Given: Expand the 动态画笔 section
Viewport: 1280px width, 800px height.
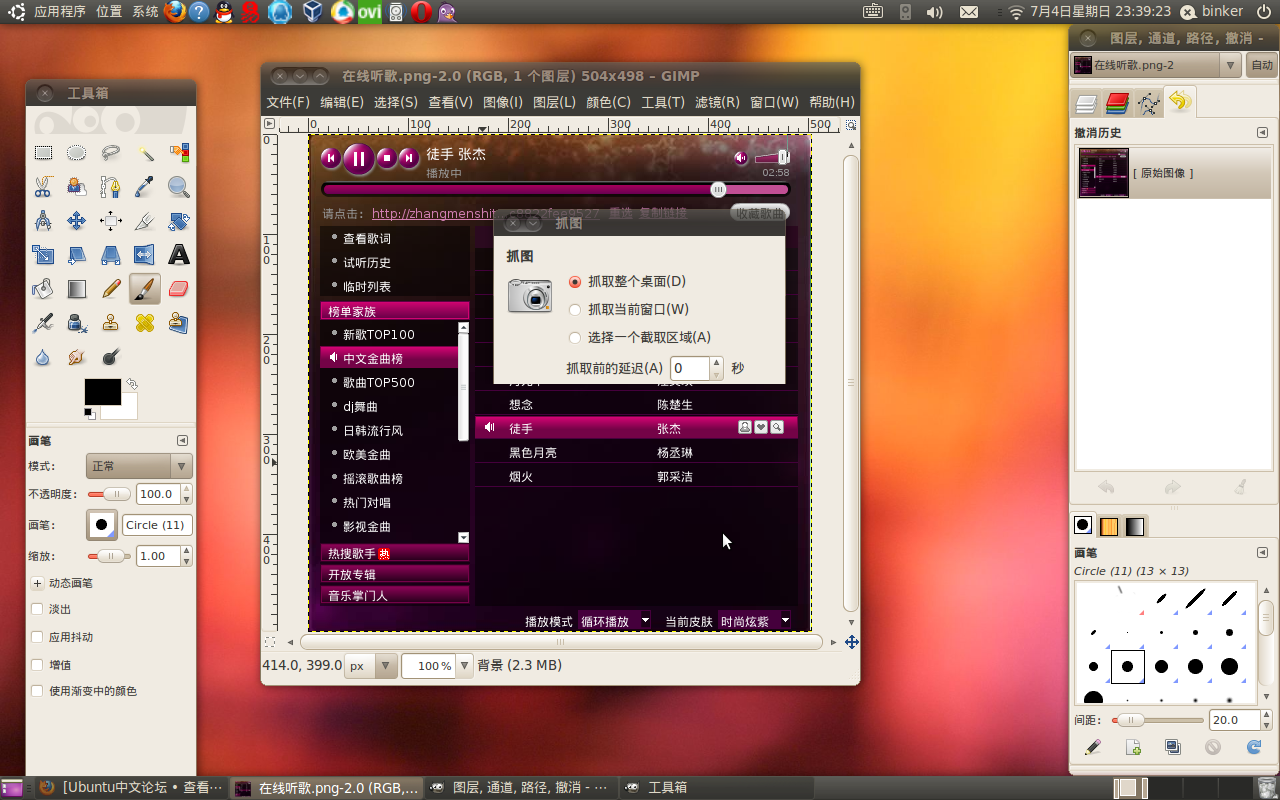Looking at the screenshot, I should [37, 583].
